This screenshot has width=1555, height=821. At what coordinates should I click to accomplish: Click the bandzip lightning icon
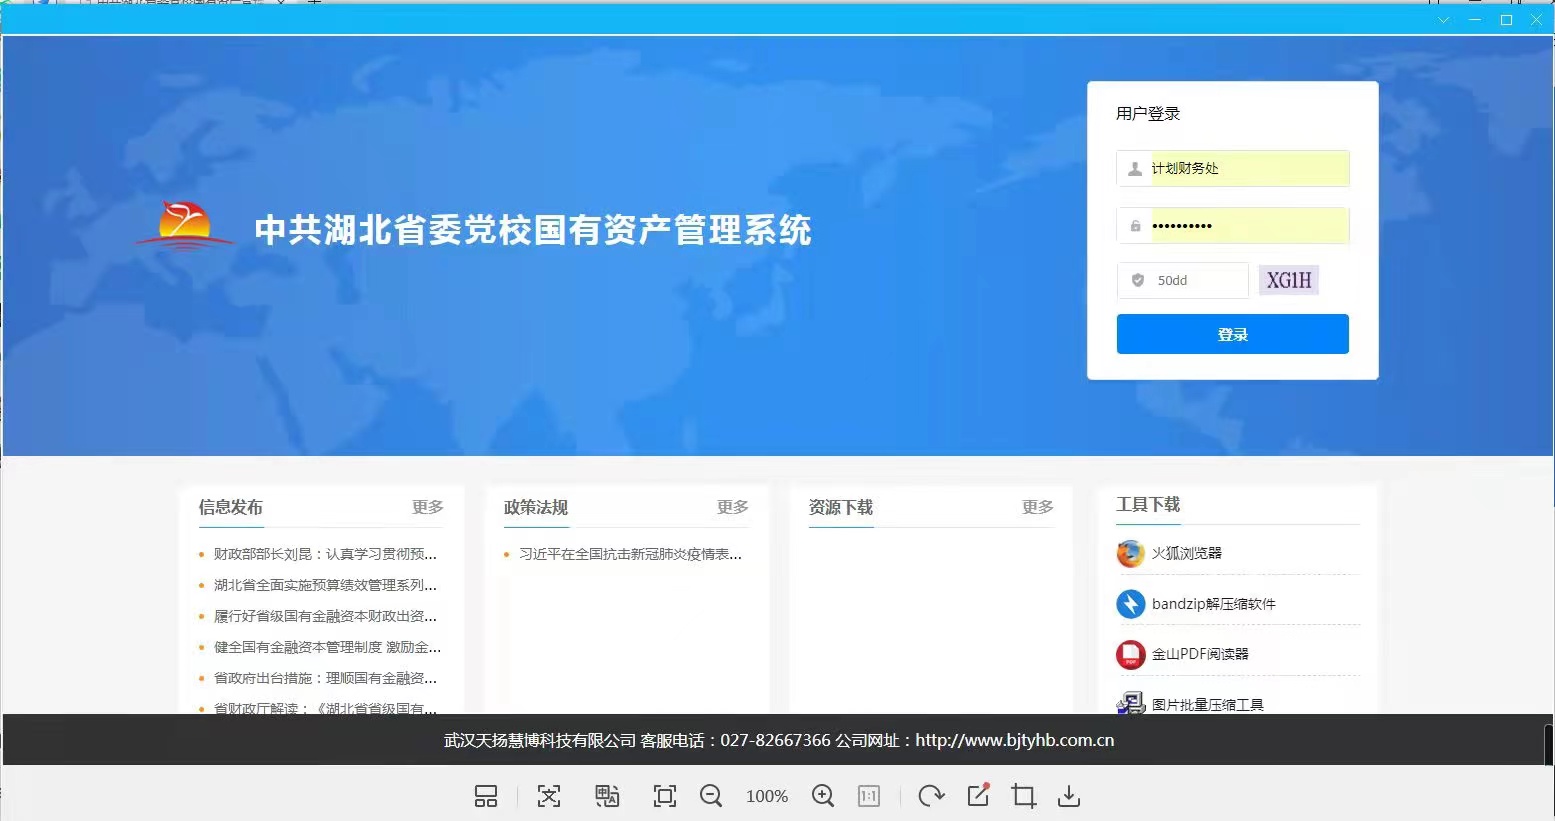(x=1130, y=604)
